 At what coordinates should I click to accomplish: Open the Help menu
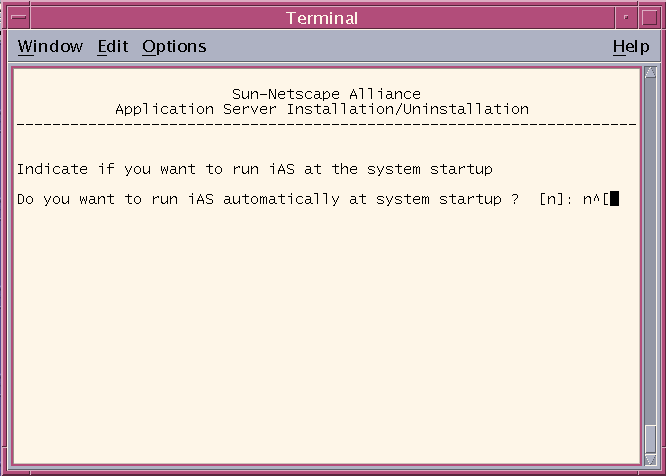point(631,46)
